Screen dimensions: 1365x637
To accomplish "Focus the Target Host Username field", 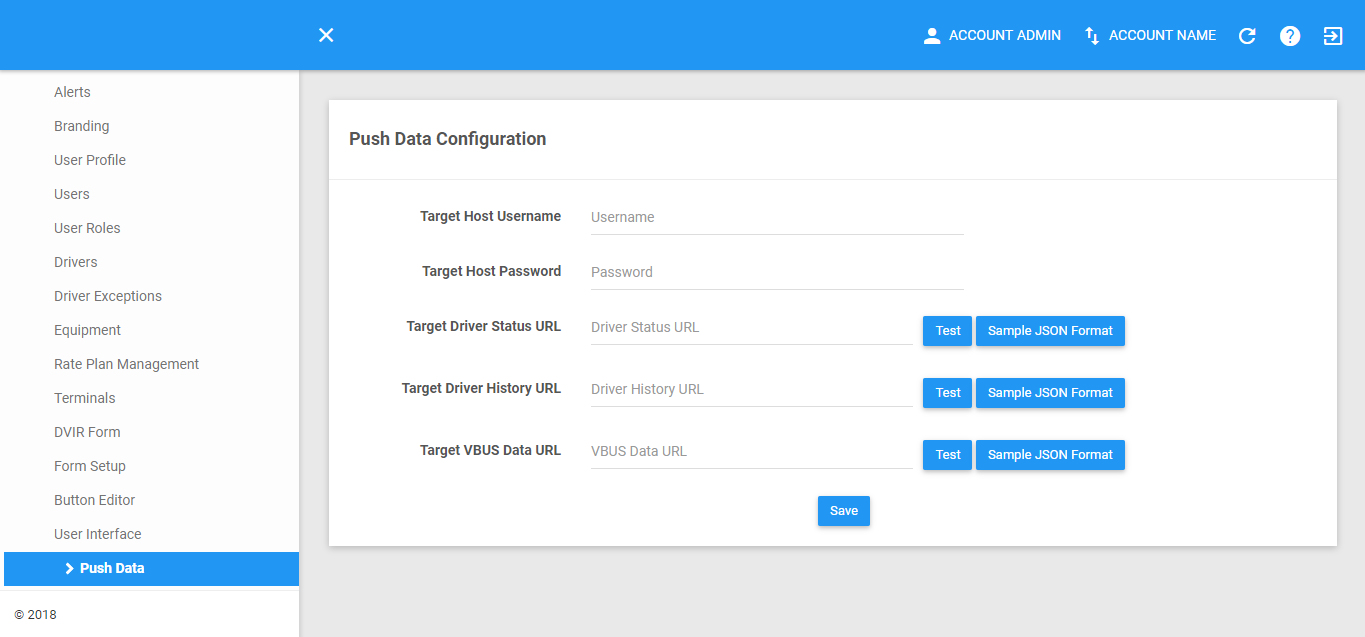I will 777,217.
